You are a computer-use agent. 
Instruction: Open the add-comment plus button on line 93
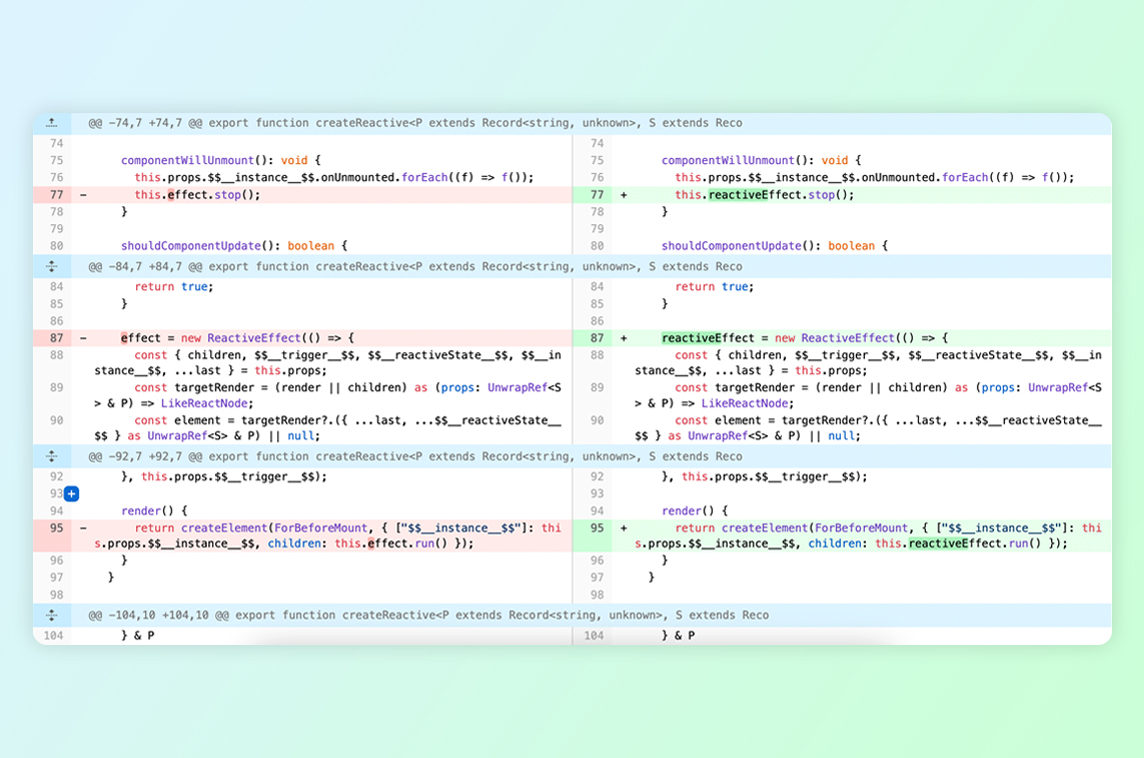[71, 494]
